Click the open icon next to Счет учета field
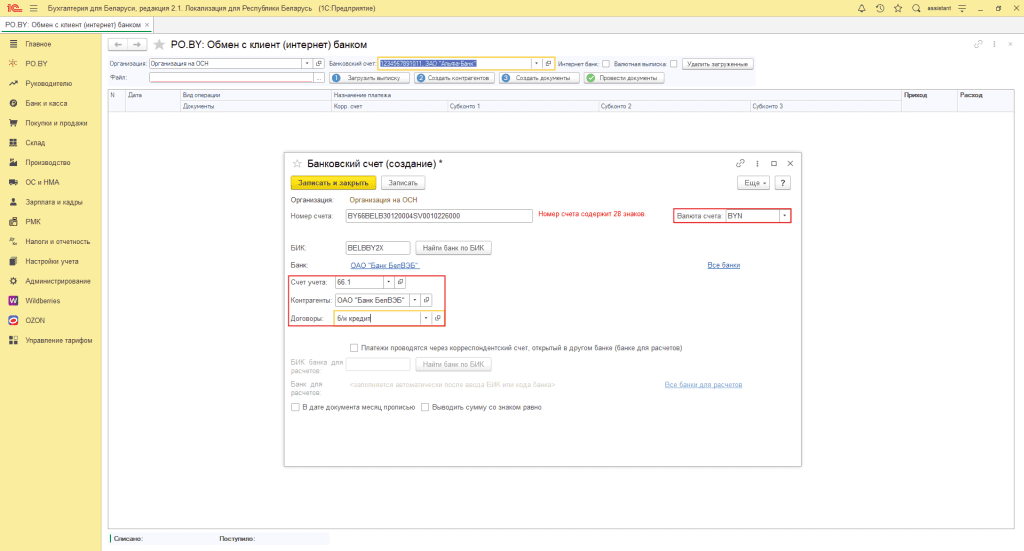The width and height of the screenshot is (1024, 551). (401, 282)
